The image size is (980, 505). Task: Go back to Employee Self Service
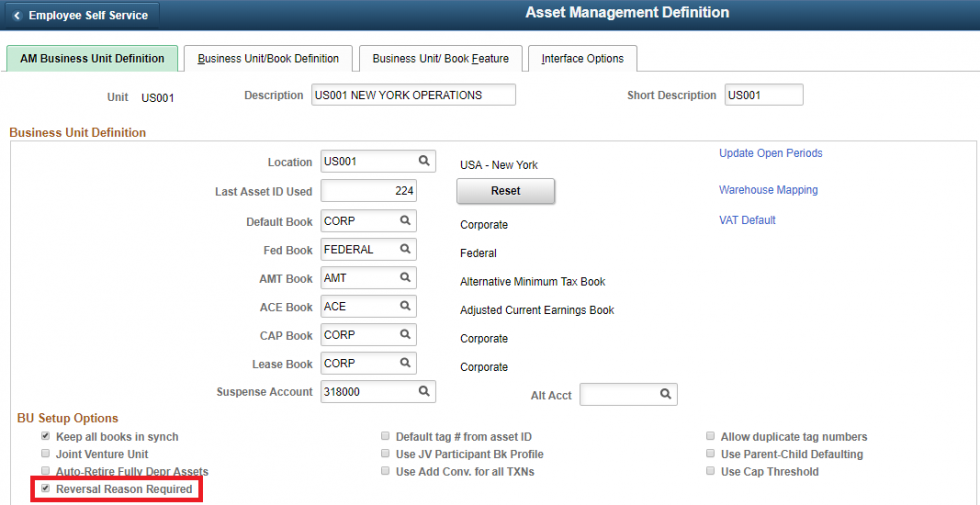80,16
